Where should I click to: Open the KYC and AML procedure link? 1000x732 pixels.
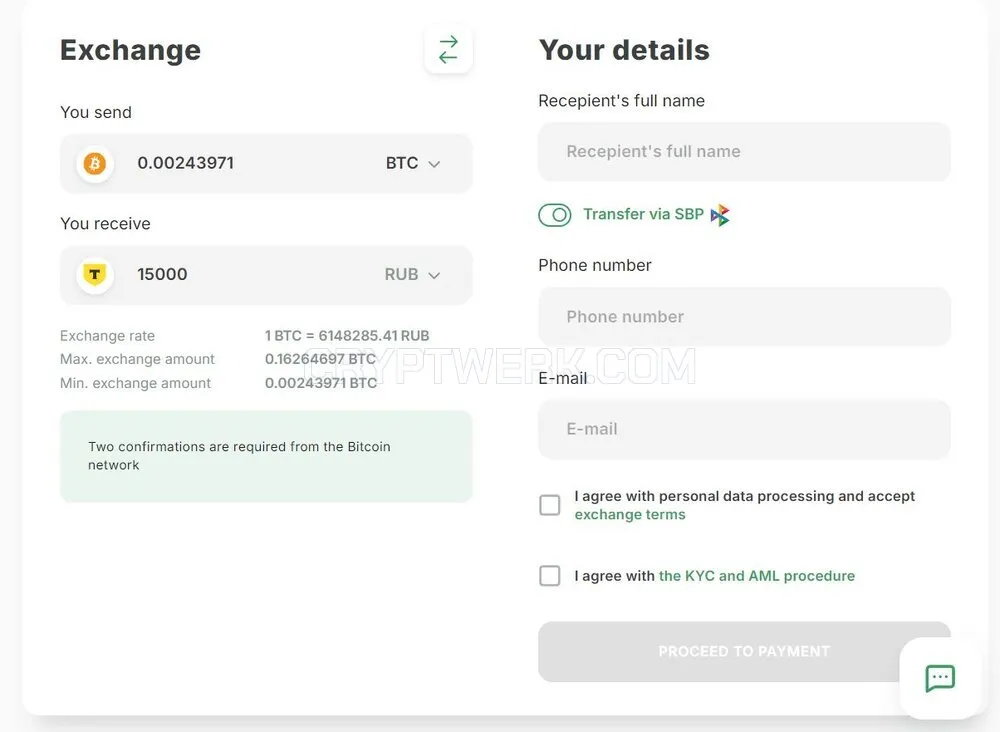click(756, 576)
